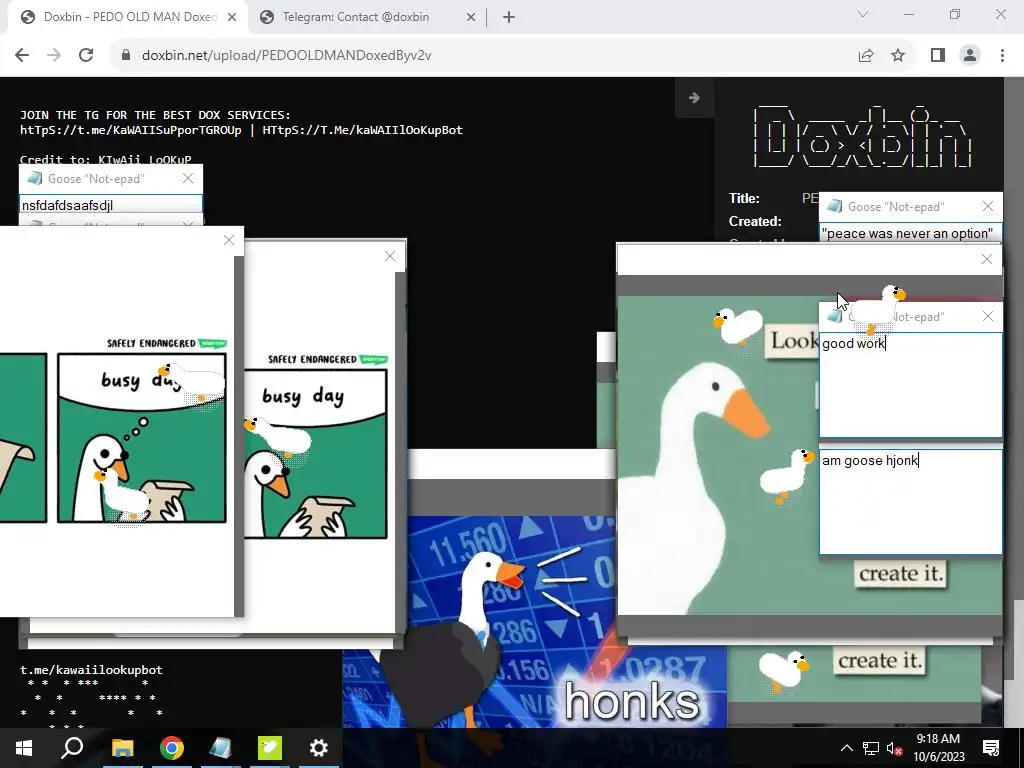Focus the address bar showing doxbin.net URL
The height and width of the screenshot is (768, 1024).
[482, 56]
